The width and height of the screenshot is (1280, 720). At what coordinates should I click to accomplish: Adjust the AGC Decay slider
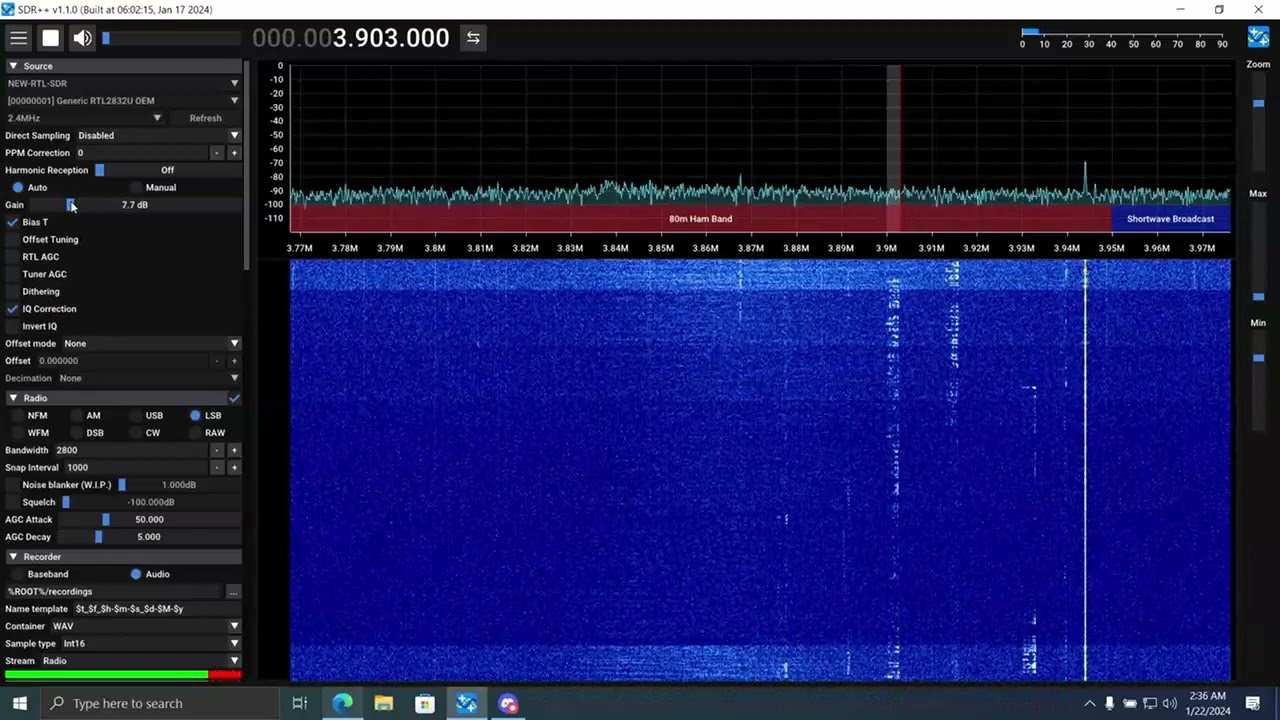pos(149,537)
